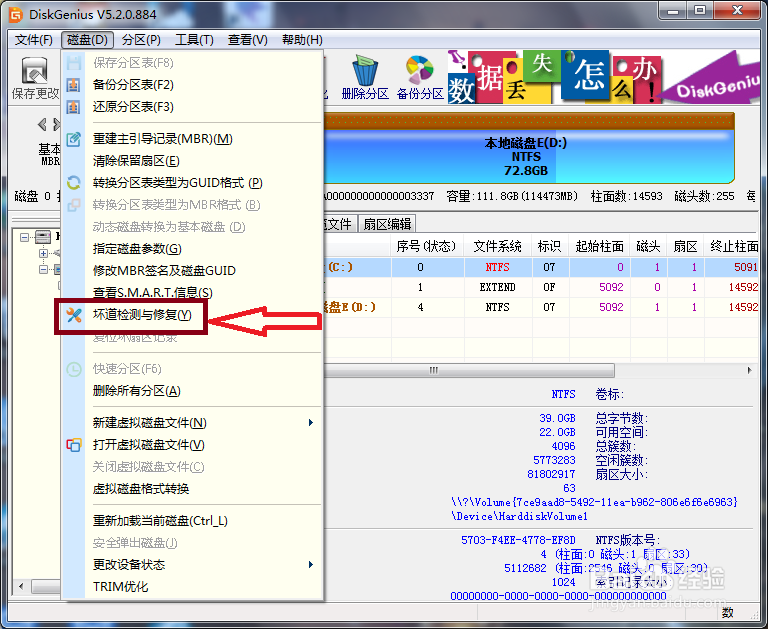Click the 标识 column header

(550, 246)
